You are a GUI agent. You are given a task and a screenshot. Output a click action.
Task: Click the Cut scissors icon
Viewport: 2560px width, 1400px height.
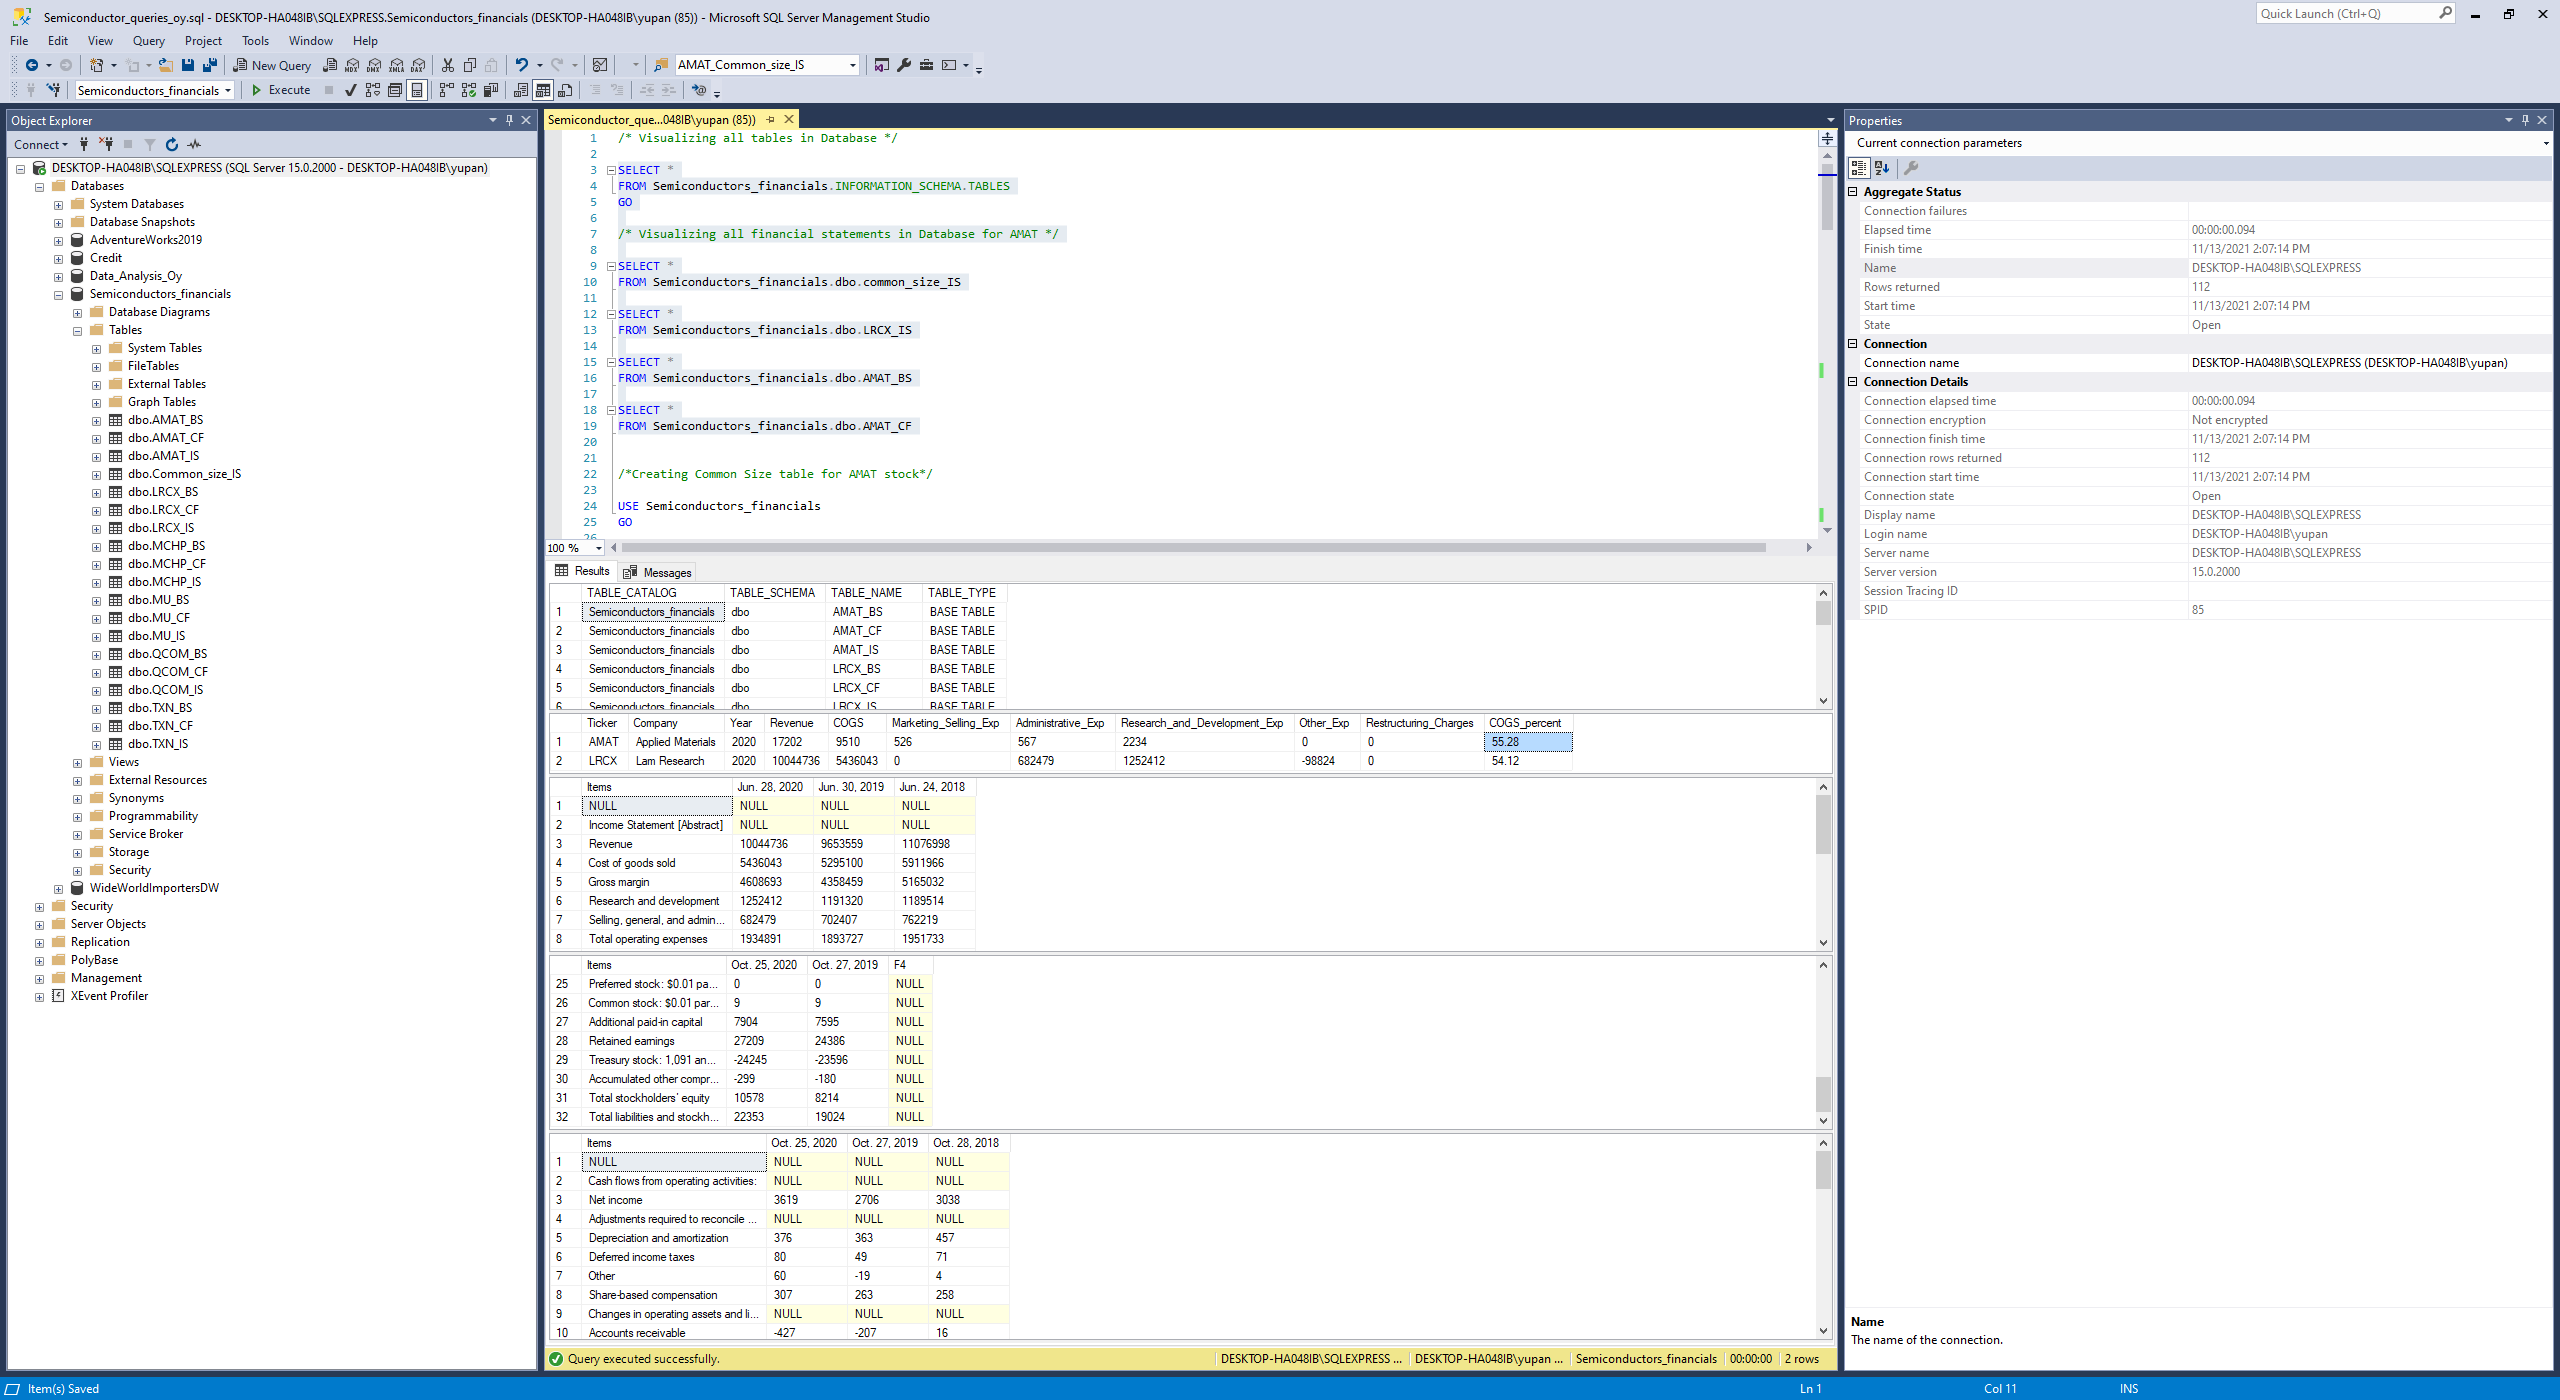point(448,65)
